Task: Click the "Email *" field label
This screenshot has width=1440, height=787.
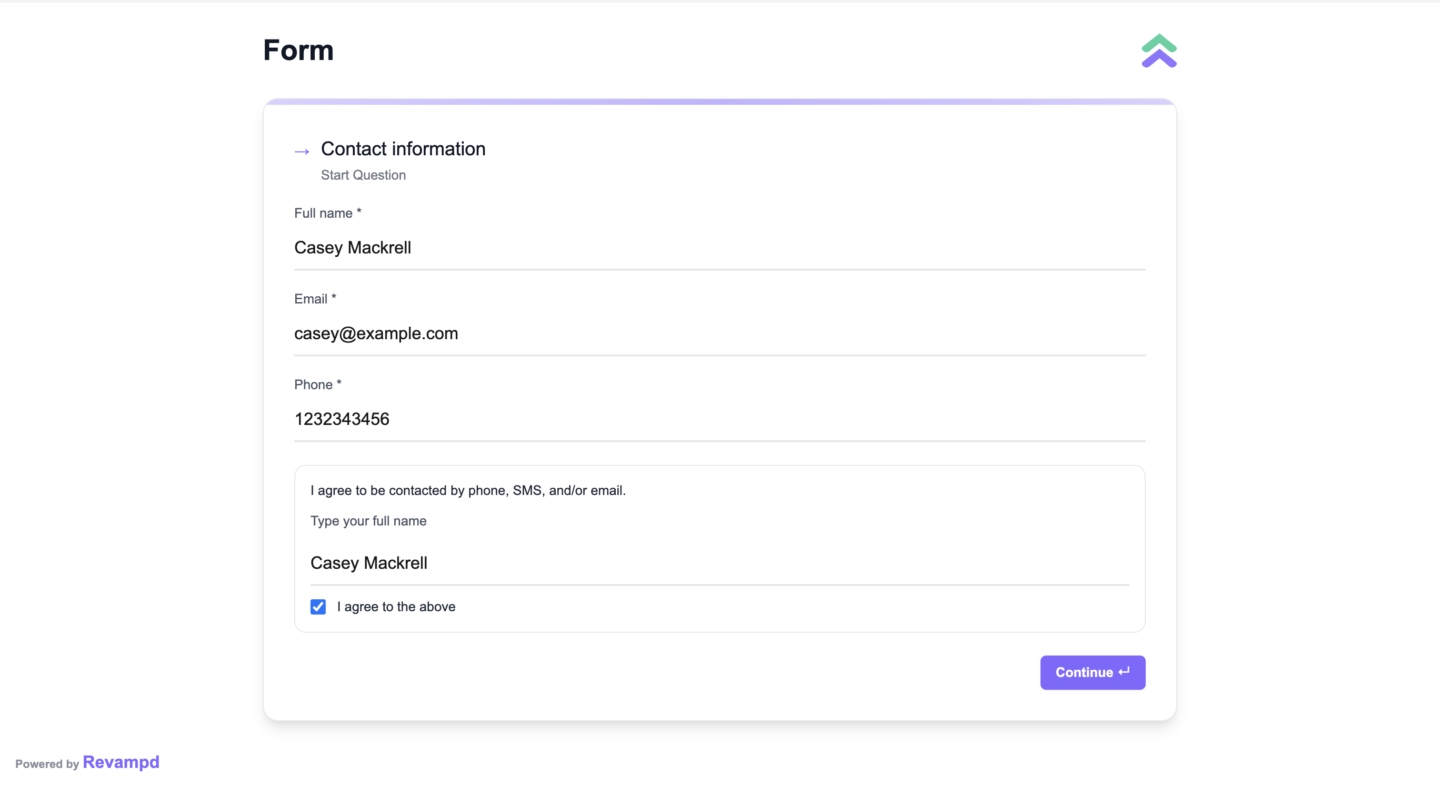Action: 315,299
